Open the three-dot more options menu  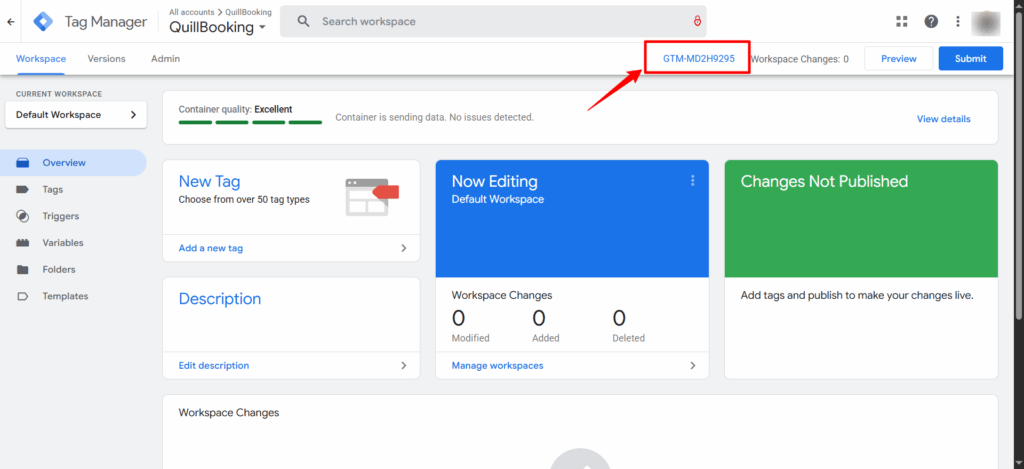[958, 21]
